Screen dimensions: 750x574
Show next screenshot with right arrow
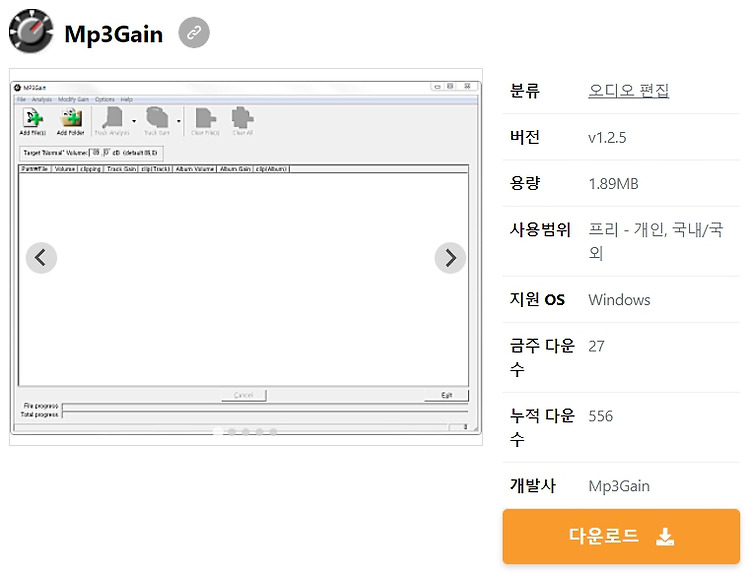point(450,258)
